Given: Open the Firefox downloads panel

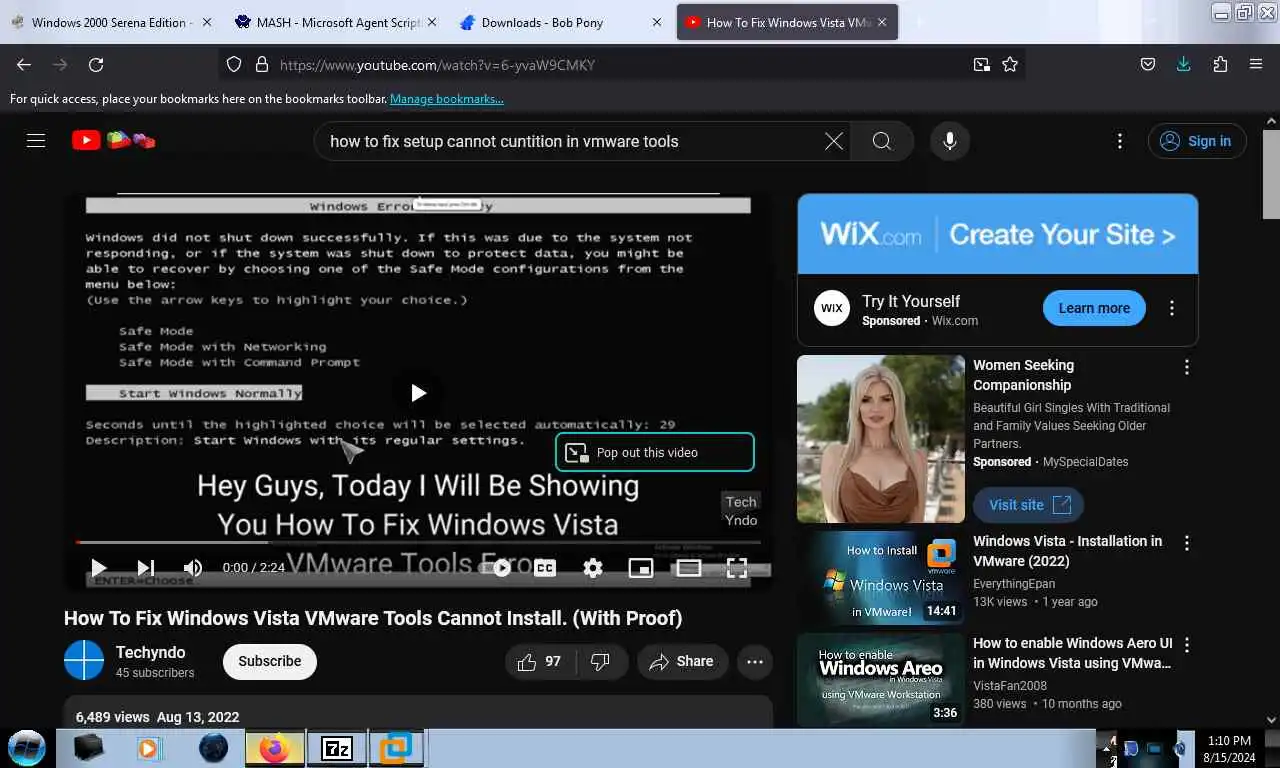Looking at the screenshot, I should click(x=1184, y=64).
